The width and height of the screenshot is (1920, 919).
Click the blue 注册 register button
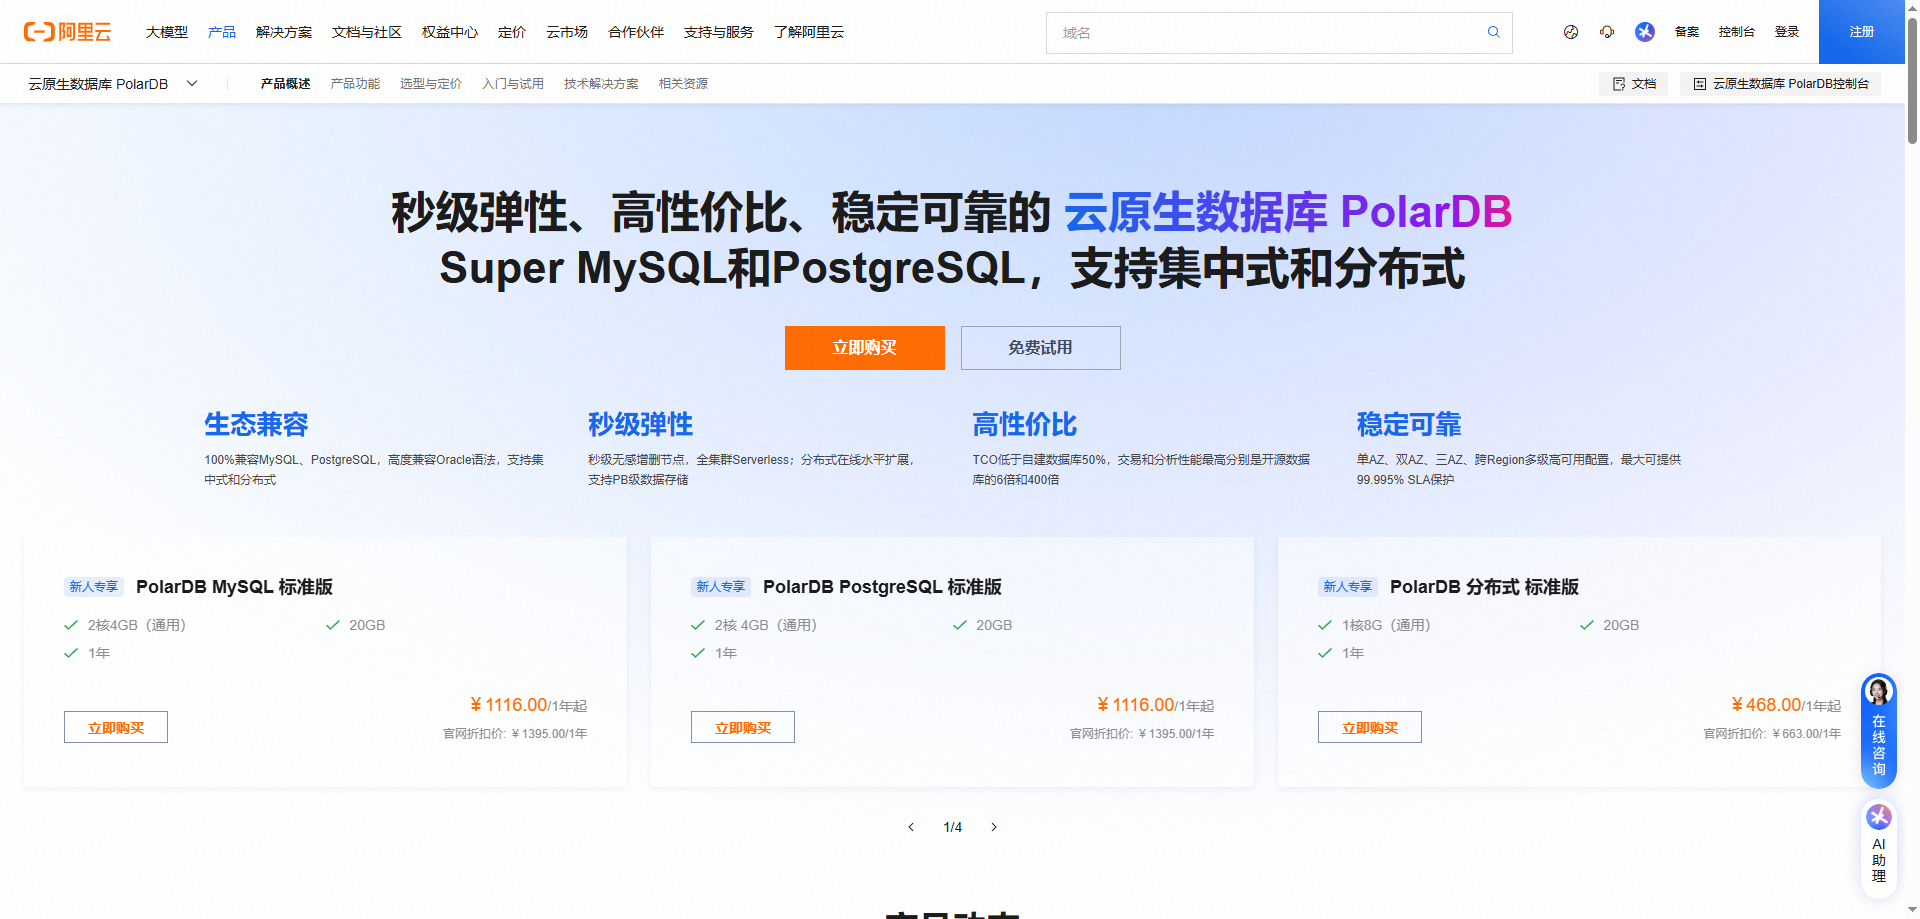tap(1862, 32)
